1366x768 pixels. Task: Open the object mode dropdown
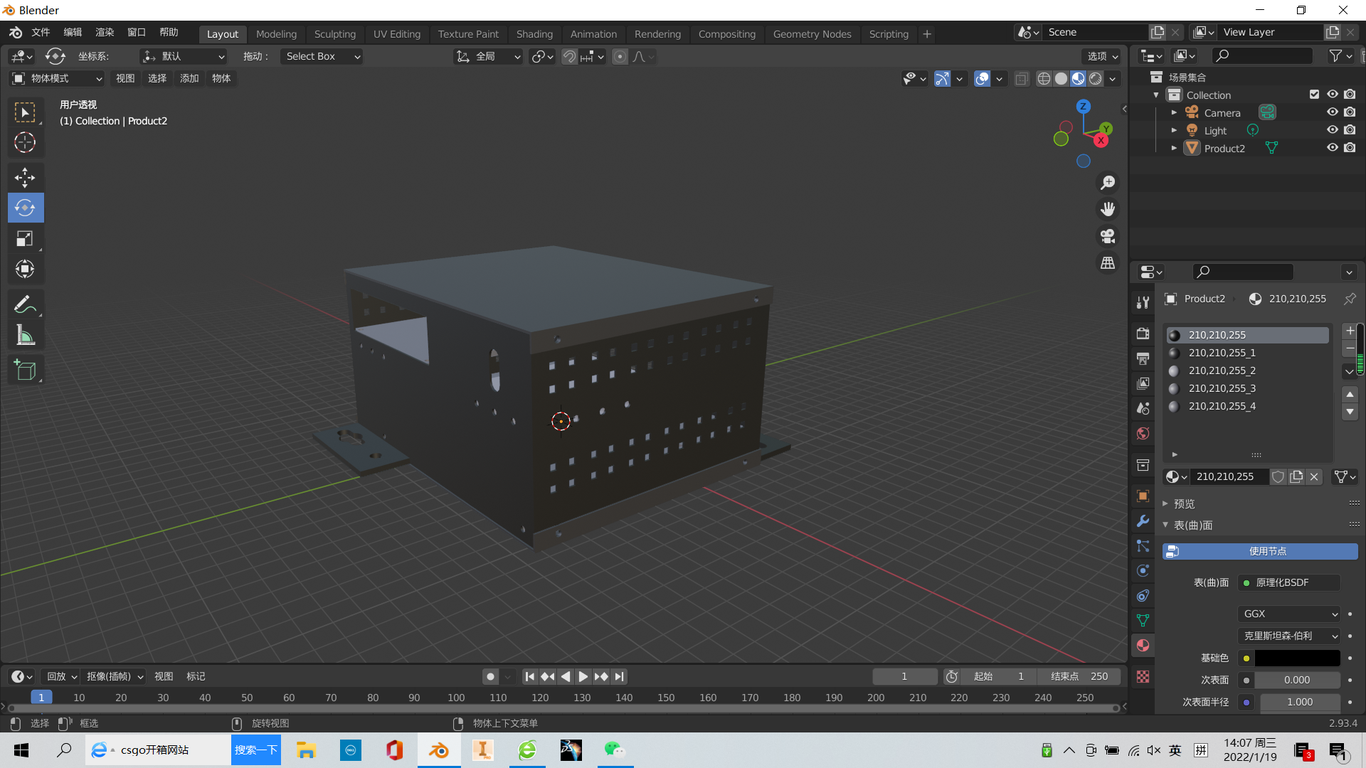(x=57, y=79)
